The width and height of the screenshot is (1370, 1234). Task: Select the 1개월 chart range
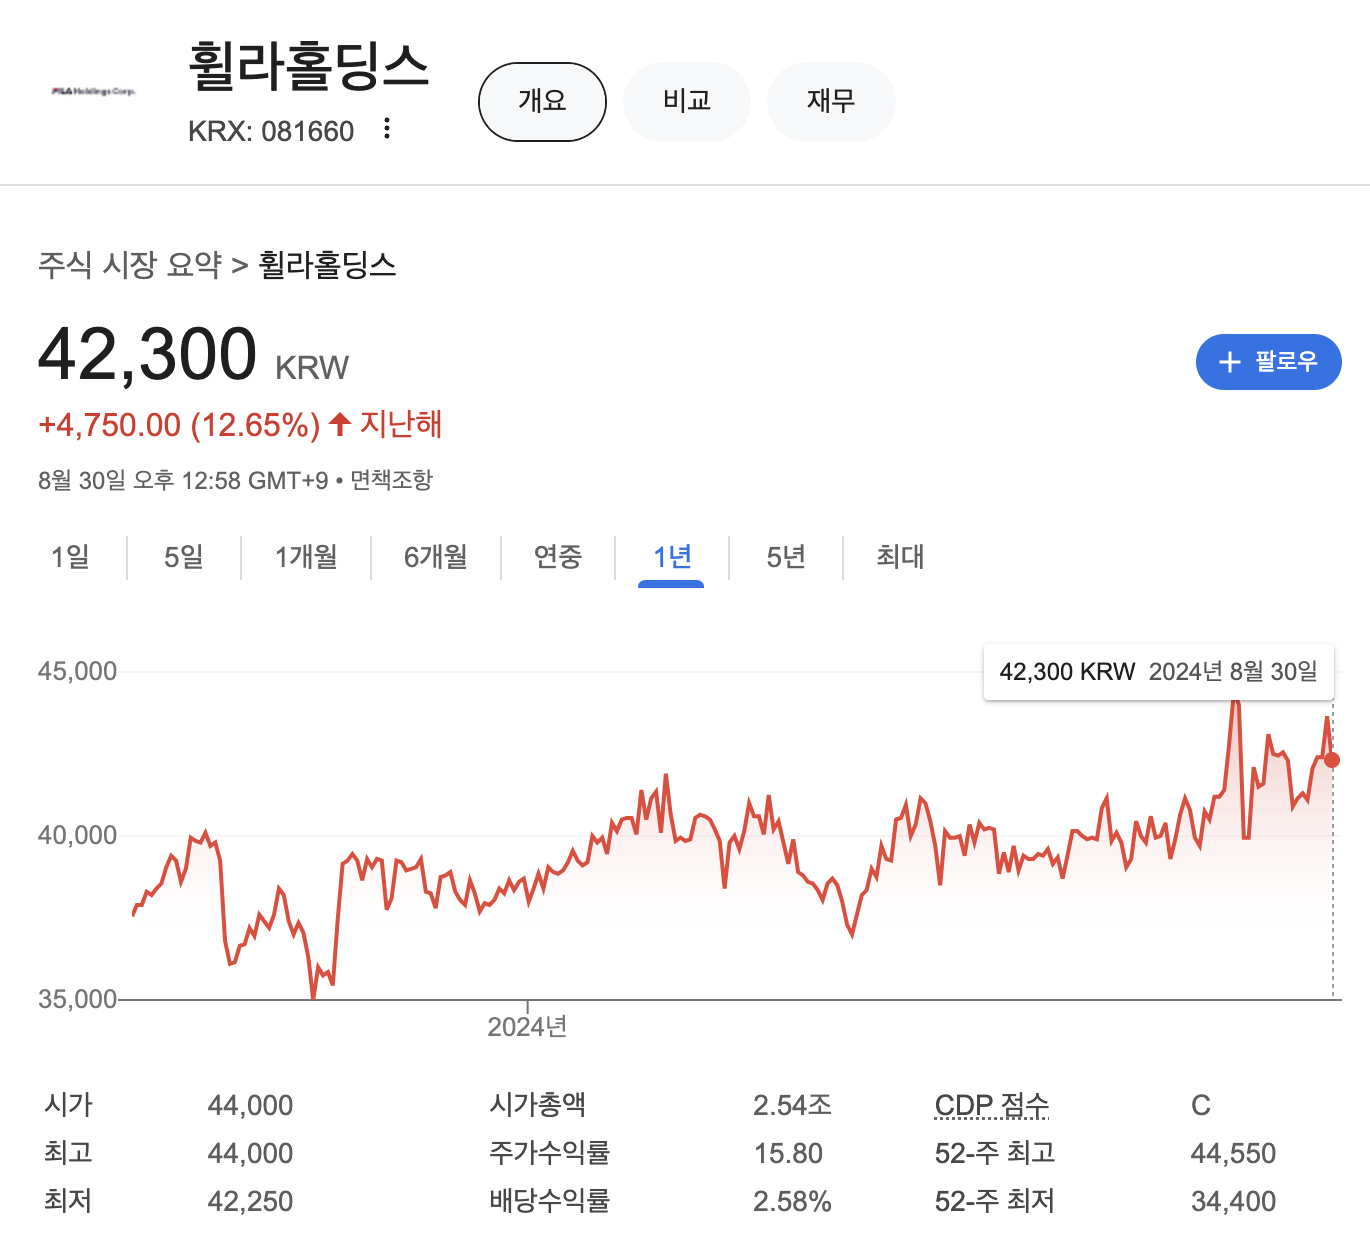pos(306,557)
